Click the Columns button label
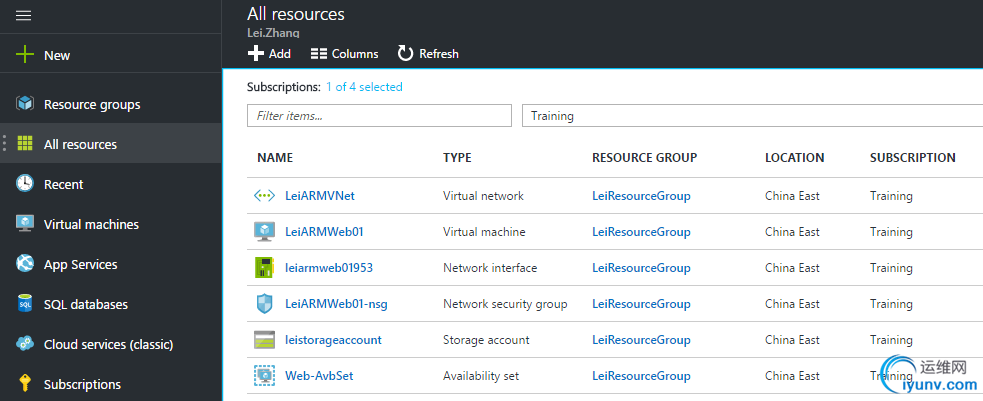The height and width of the screenshot is (401, 983). pyautogui.click(x=355, y=54)
